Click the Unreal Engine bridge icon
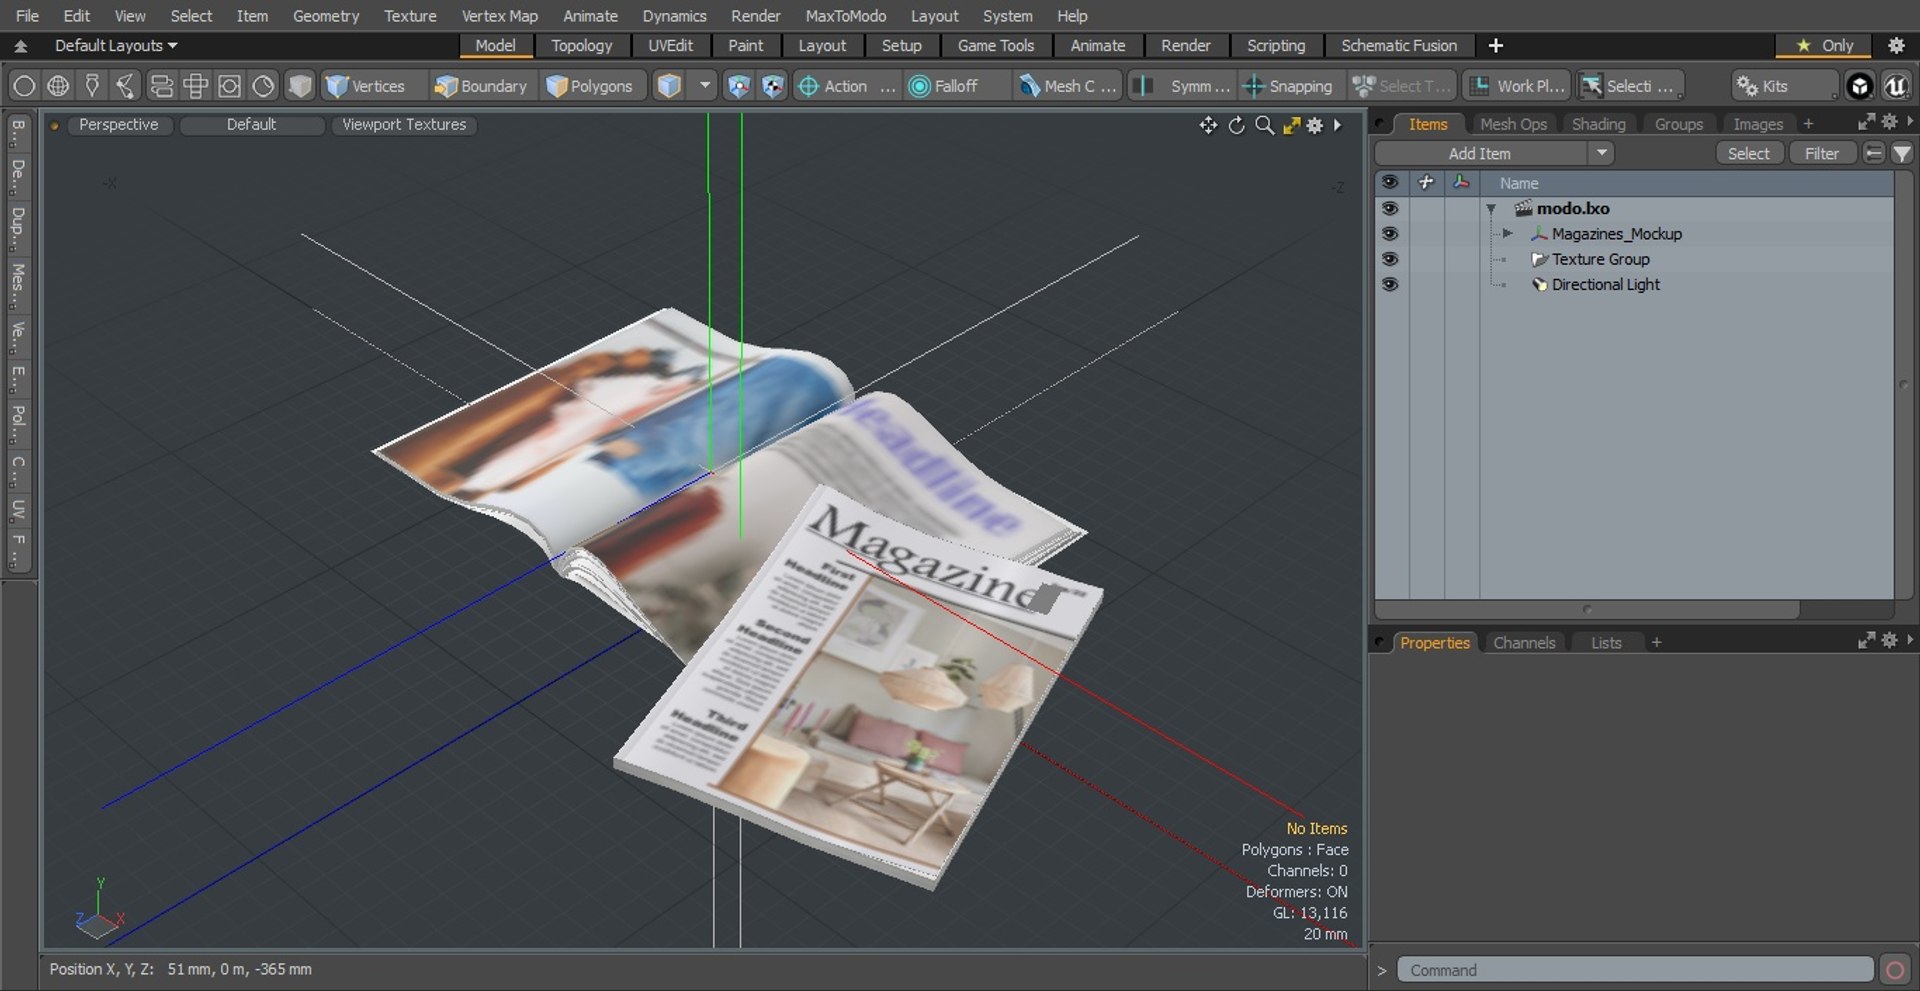 (1895, 86)
